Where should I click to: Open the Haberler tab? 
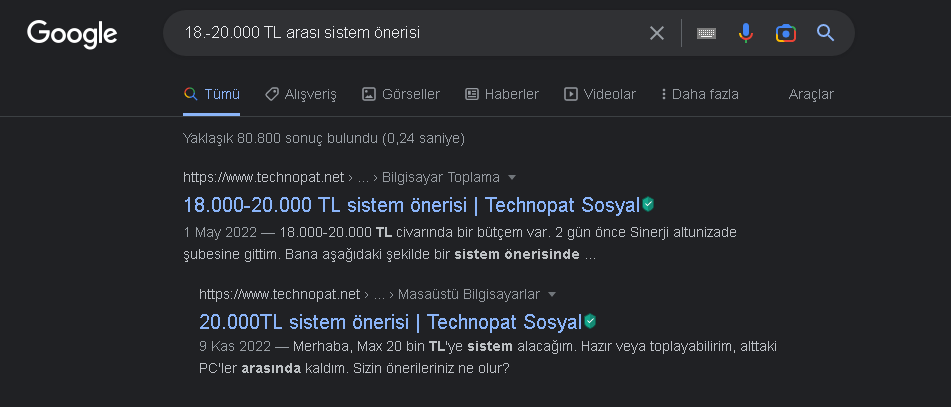click(x=502, y=94)
